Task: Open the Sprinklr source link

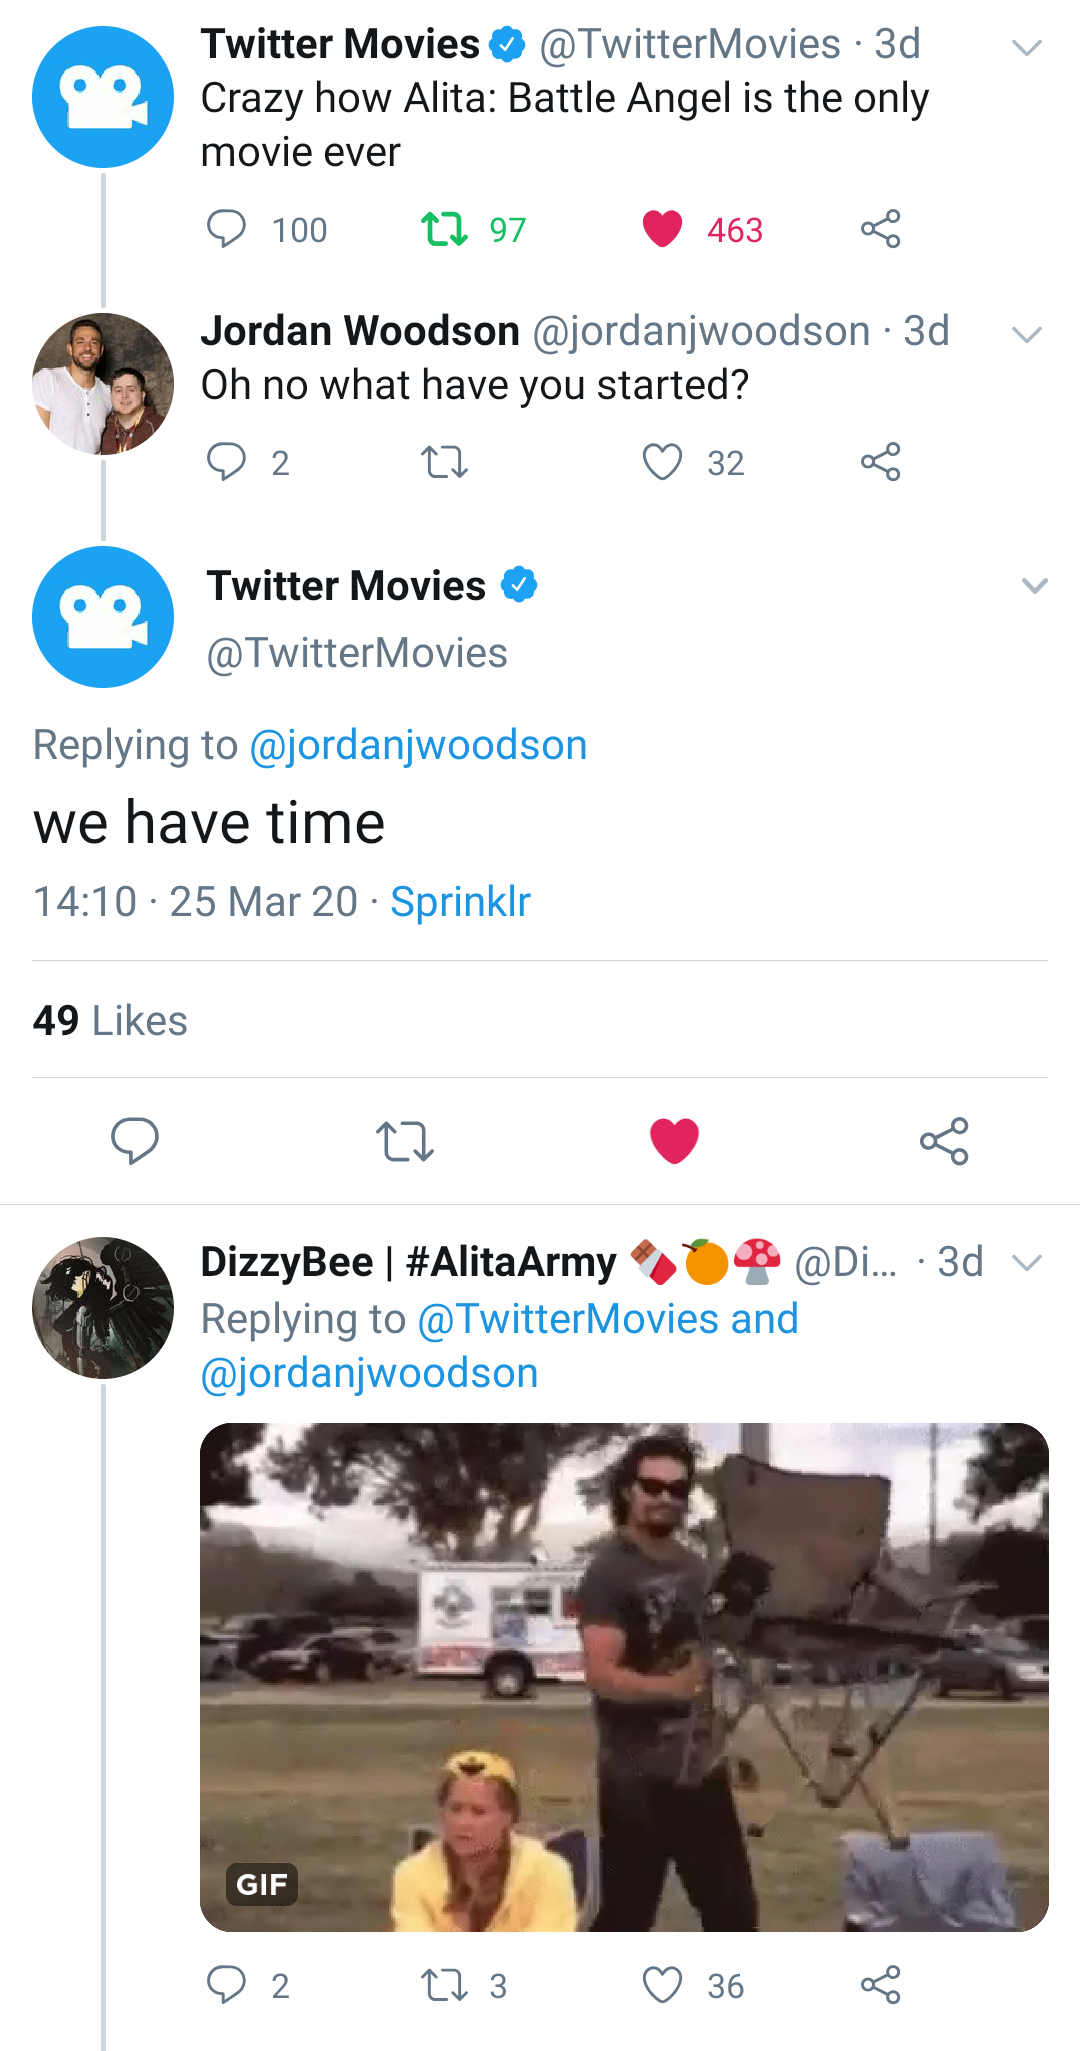Action: coord(460,902)
